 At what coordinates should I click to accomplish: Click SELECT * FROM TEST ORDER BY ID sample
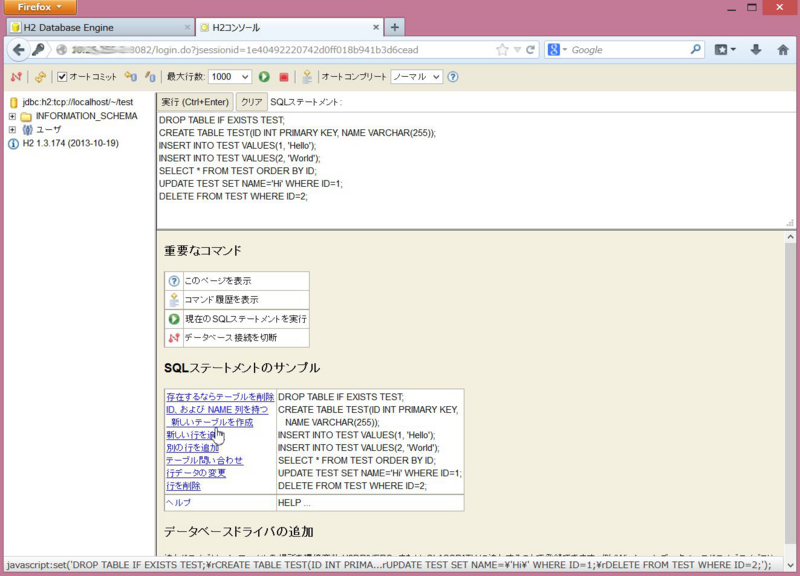[357, 461]
